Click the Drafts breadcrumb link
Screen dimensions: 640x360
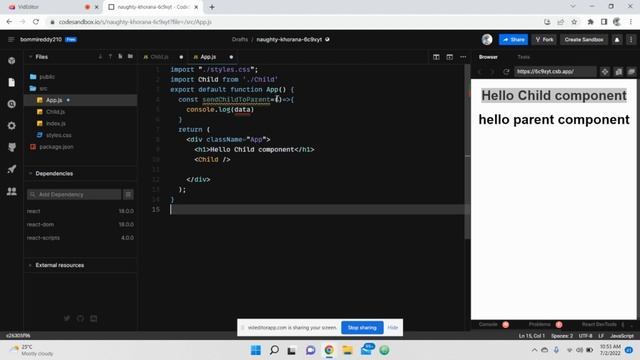coord(240,40)
